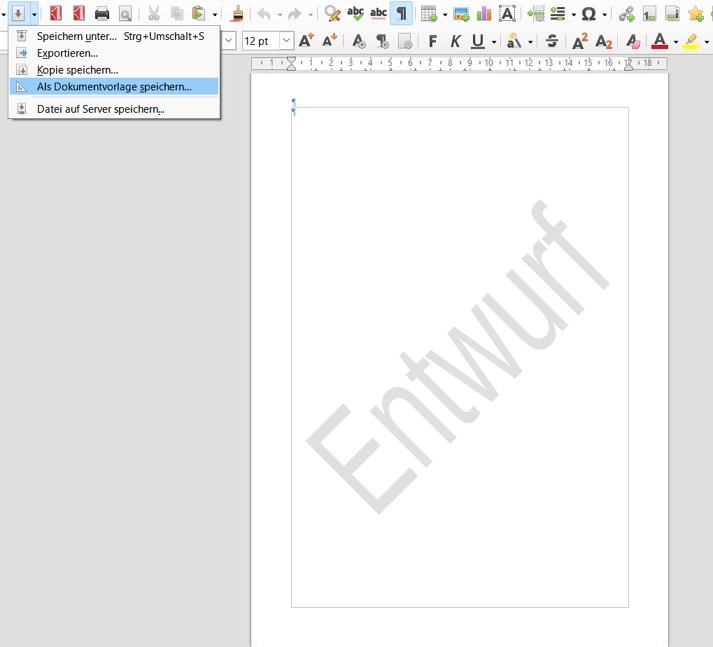The width and height of the screenshot is (713, 647).
Task: Click the Redo arrow icon
Action: point(295,14)
